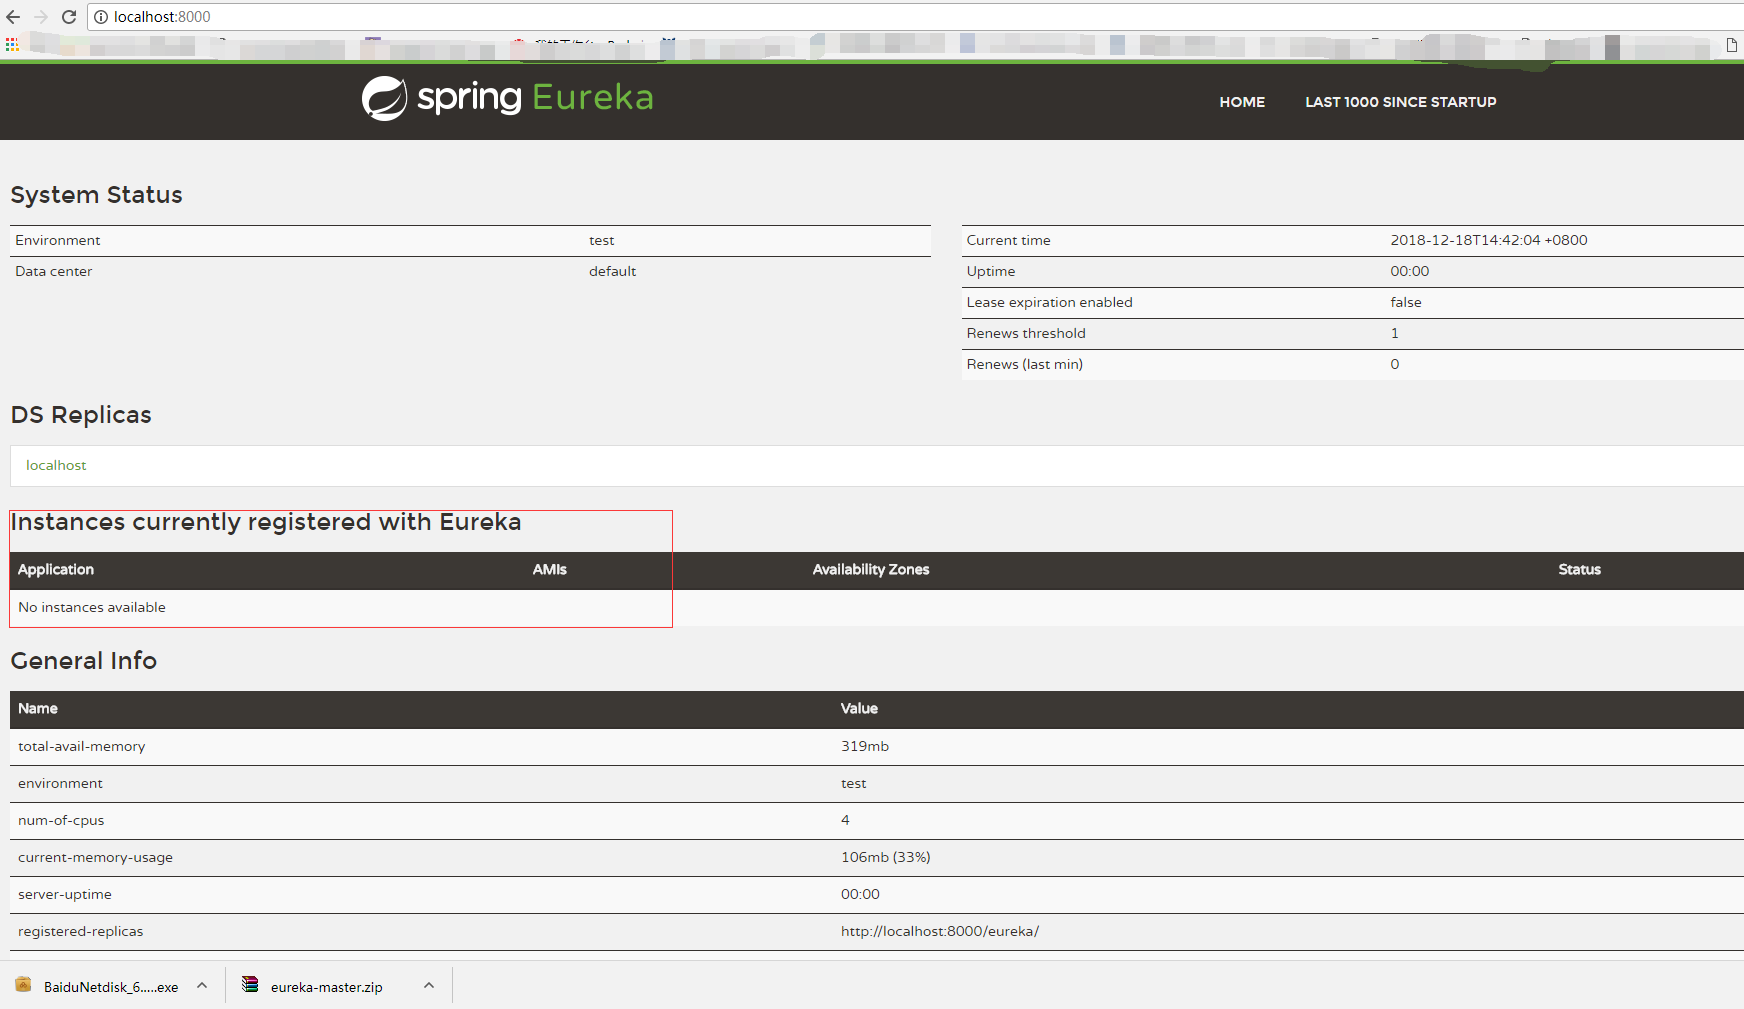Click the Lease expiration enabled 'false' value
This screenshot has height=1009, width=1744.
(x=1405, y=302)
